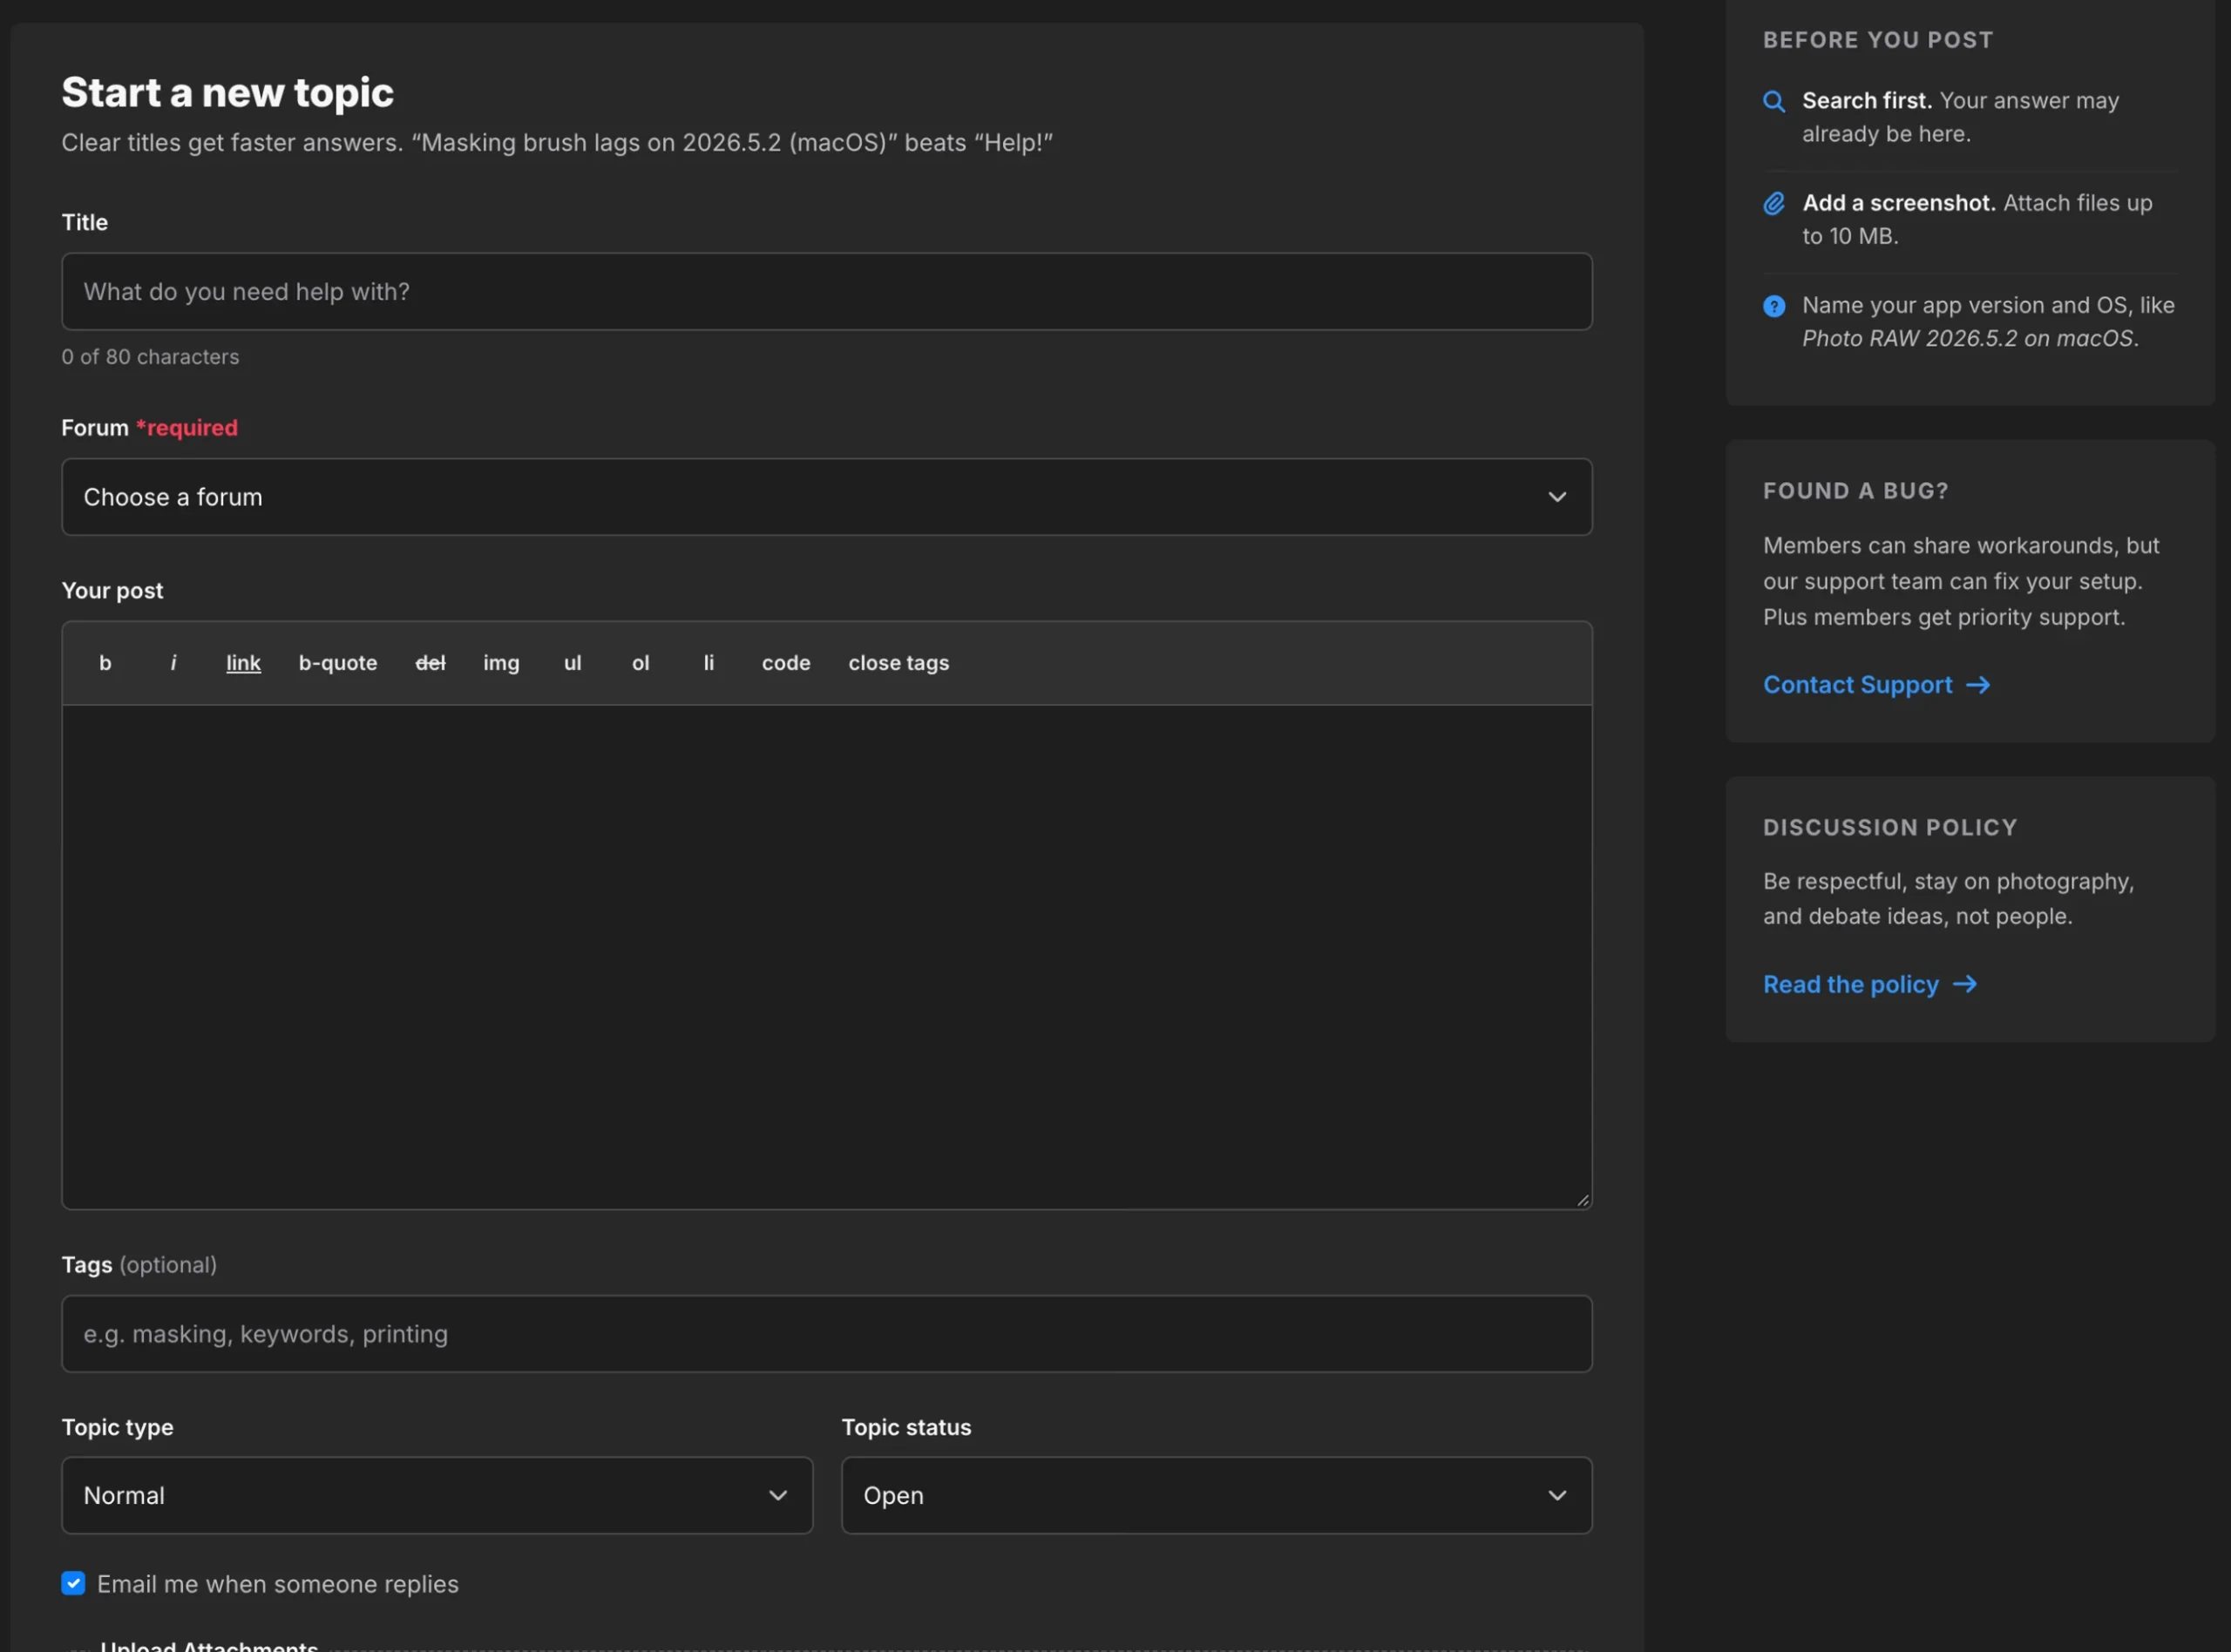Apply strikethrough with the del button
Viewport: 2231px width, 1652px height.
(x=430, y=663)
